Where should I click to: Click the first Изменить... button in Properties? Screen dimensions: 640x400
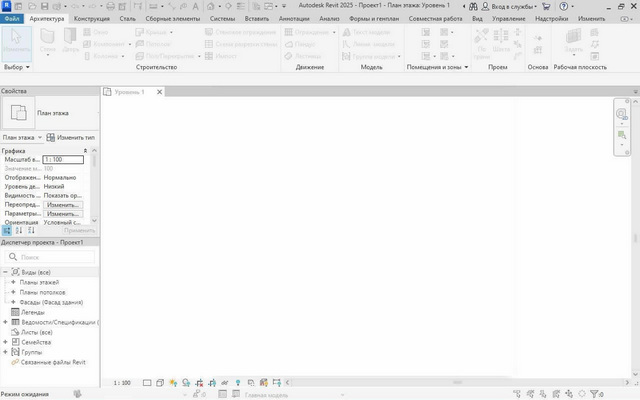point(62,204)
